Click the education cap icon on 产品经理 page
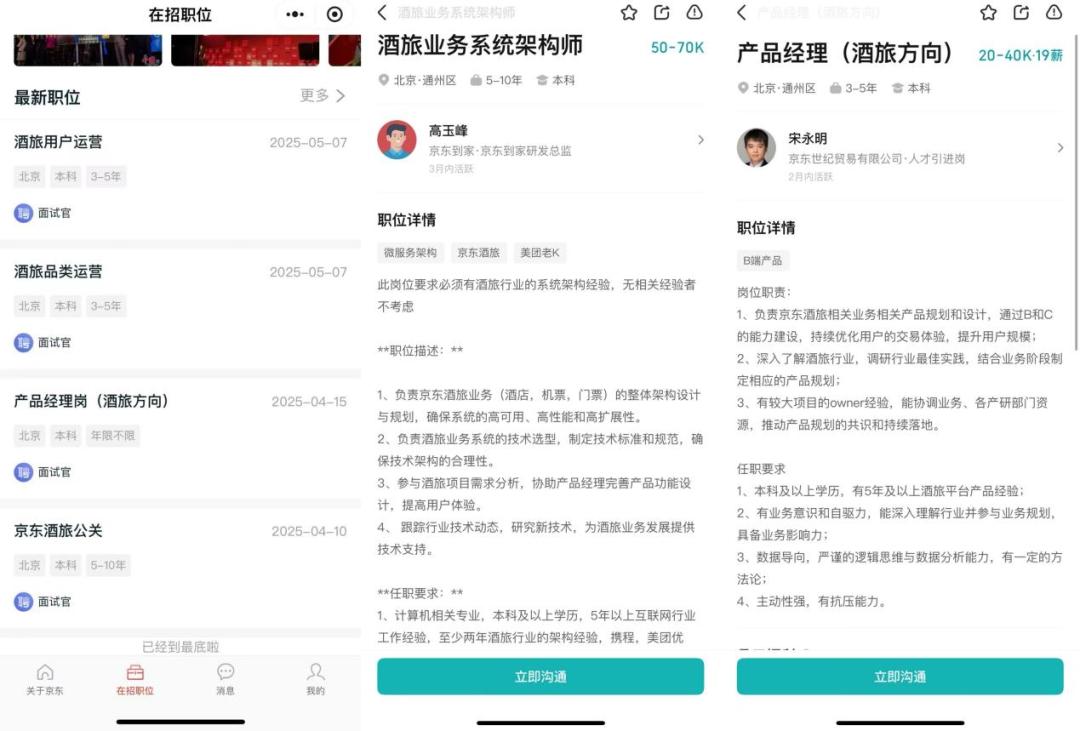Viewport: 1080px width, 731px height. 897,88
